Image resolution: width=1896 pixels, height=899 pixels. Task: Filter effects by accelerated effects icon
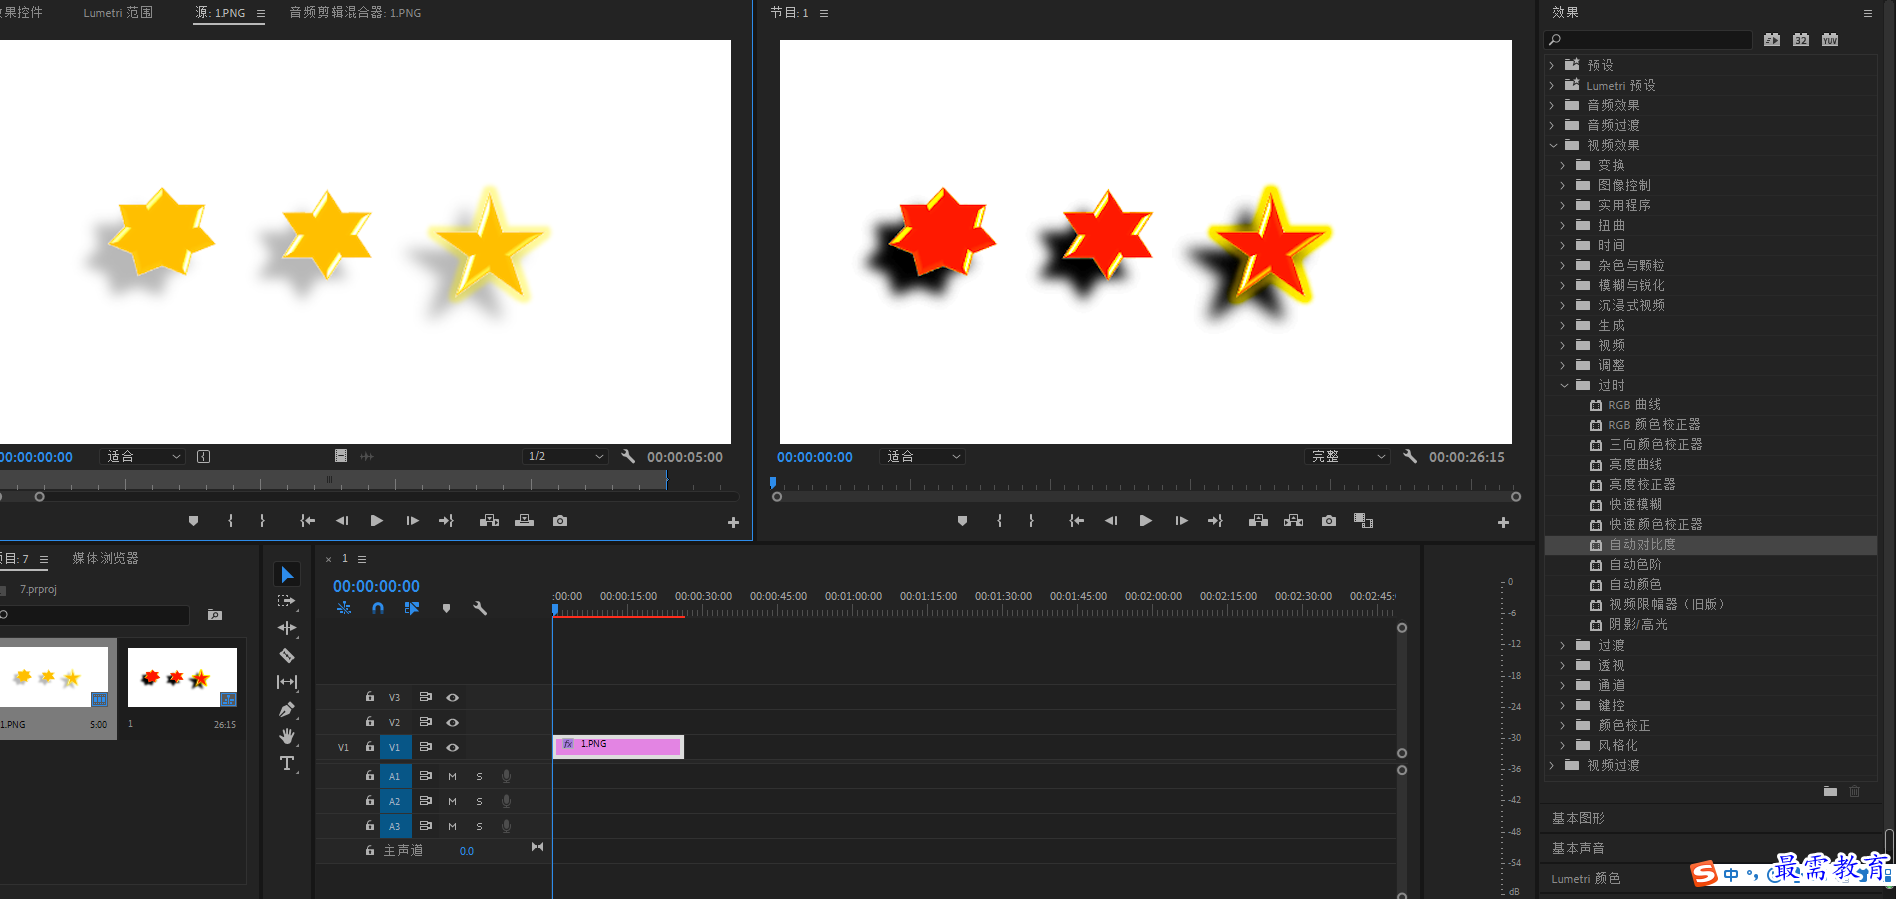click(x=1772, y=40)
